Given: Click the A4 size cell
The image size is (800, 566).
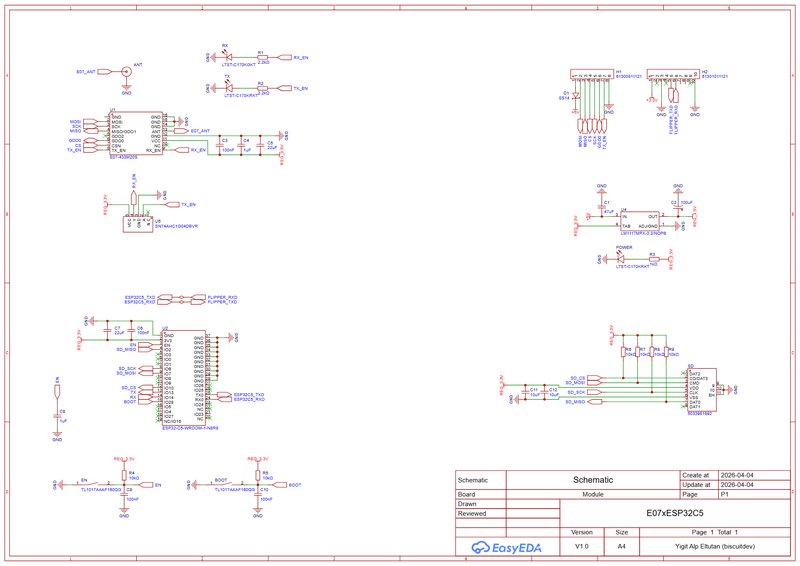Looking at the screenshot, I should (x=621, y=546).
